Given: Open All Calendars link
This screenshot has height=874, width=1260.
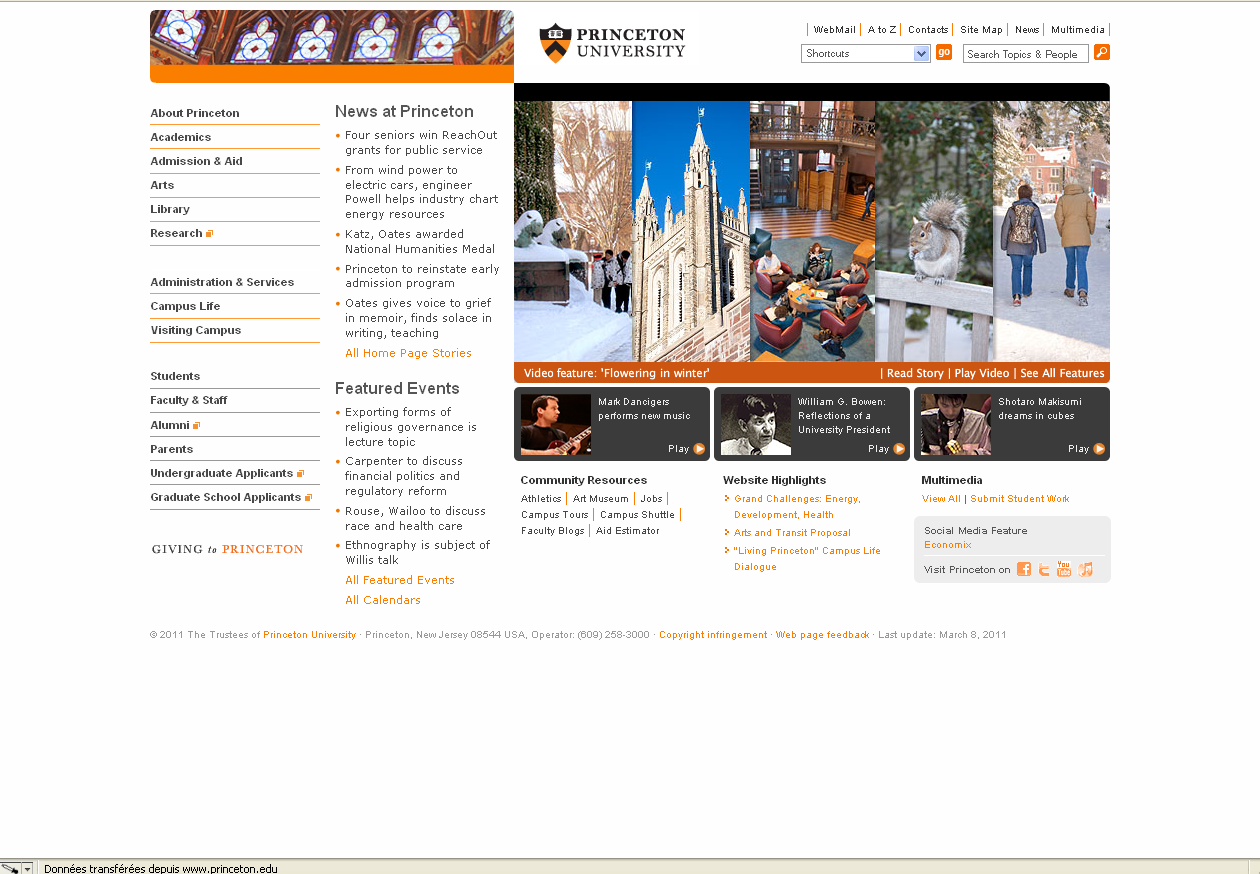Looking at the screenshot, I should 383,600.
